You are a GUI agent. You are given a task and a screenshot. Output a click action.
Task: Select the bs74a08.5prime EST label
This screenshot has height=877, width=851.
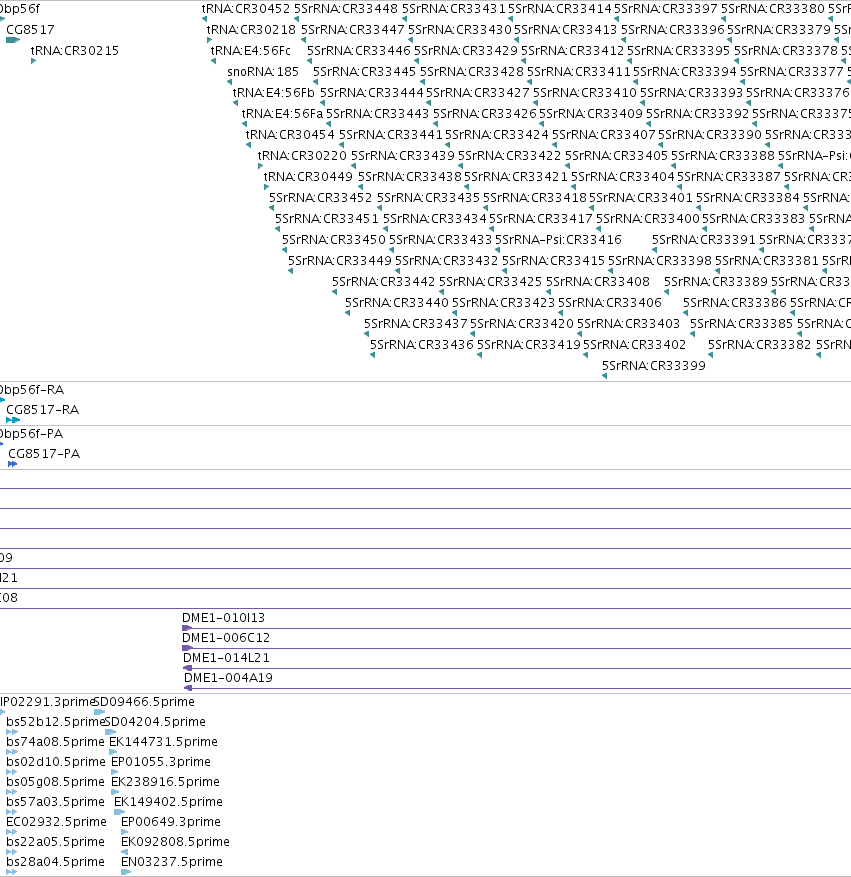(x=55, y=742)
